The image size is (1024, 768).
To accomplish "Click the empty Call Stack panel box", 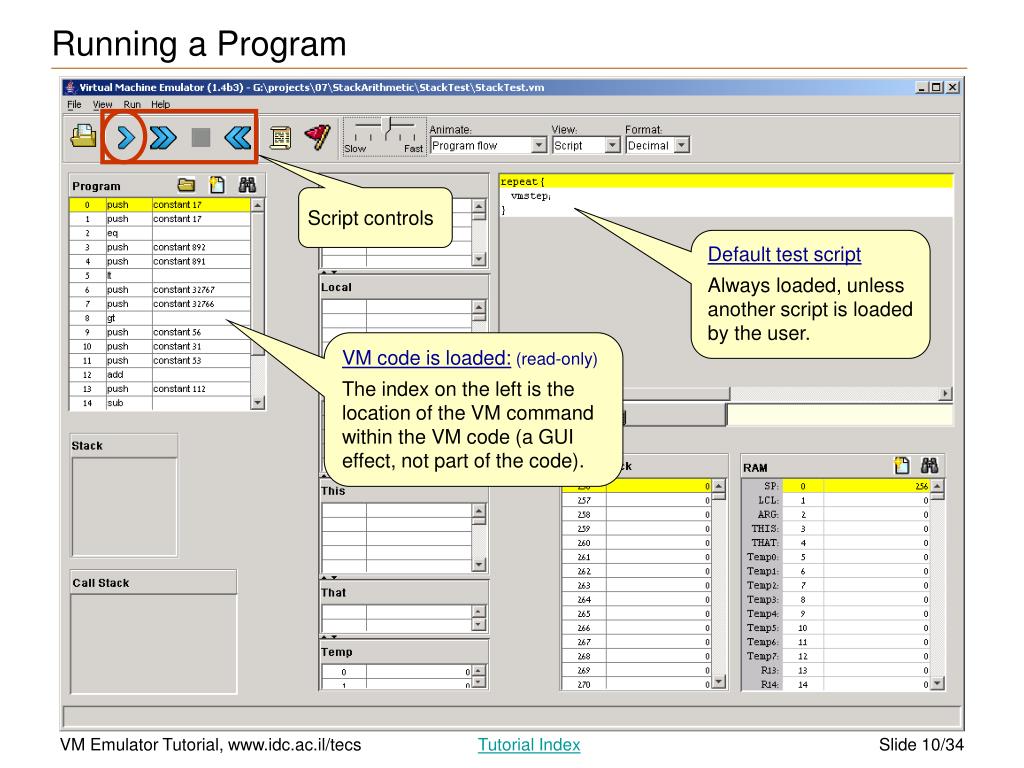I will click(x=153, y=643).
